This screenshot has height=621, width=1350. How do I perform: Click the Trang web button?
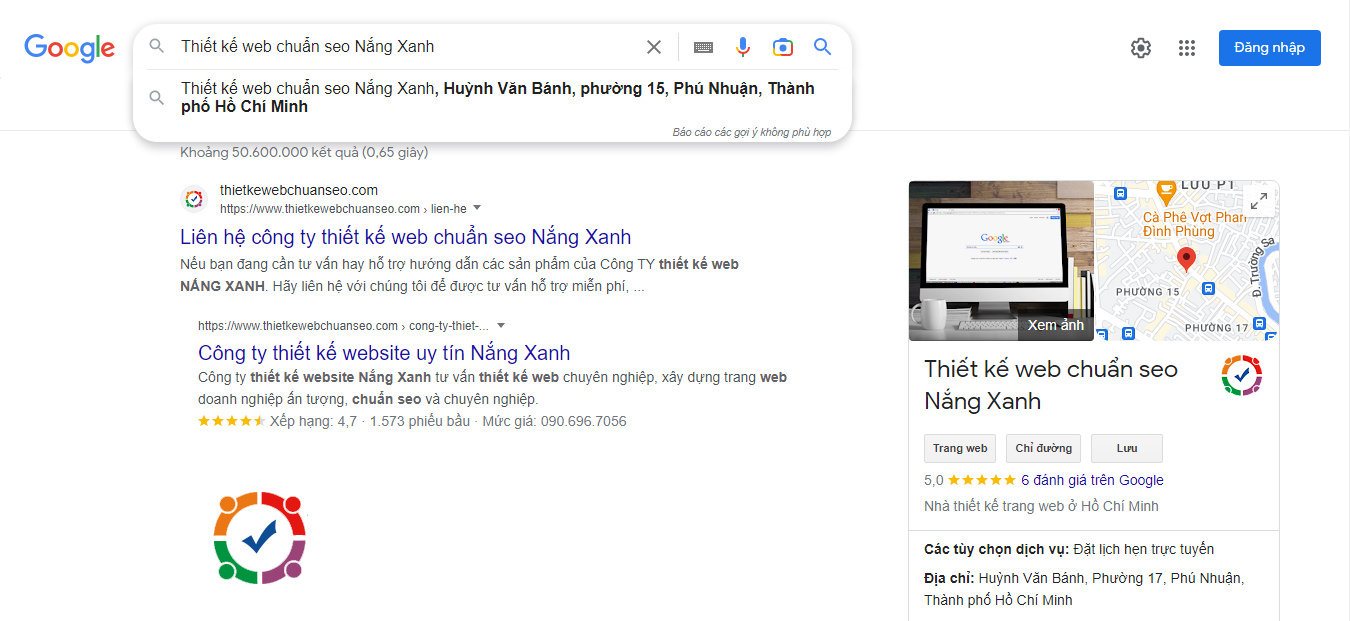(x=960, y=448)
